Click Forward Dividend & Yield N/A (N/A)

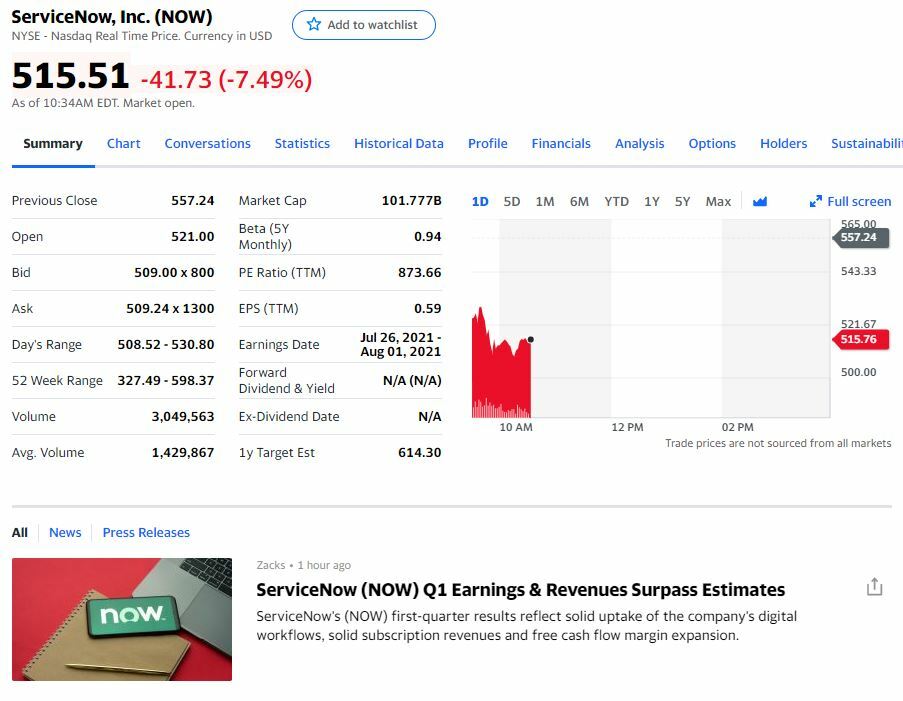pos(412,381)
